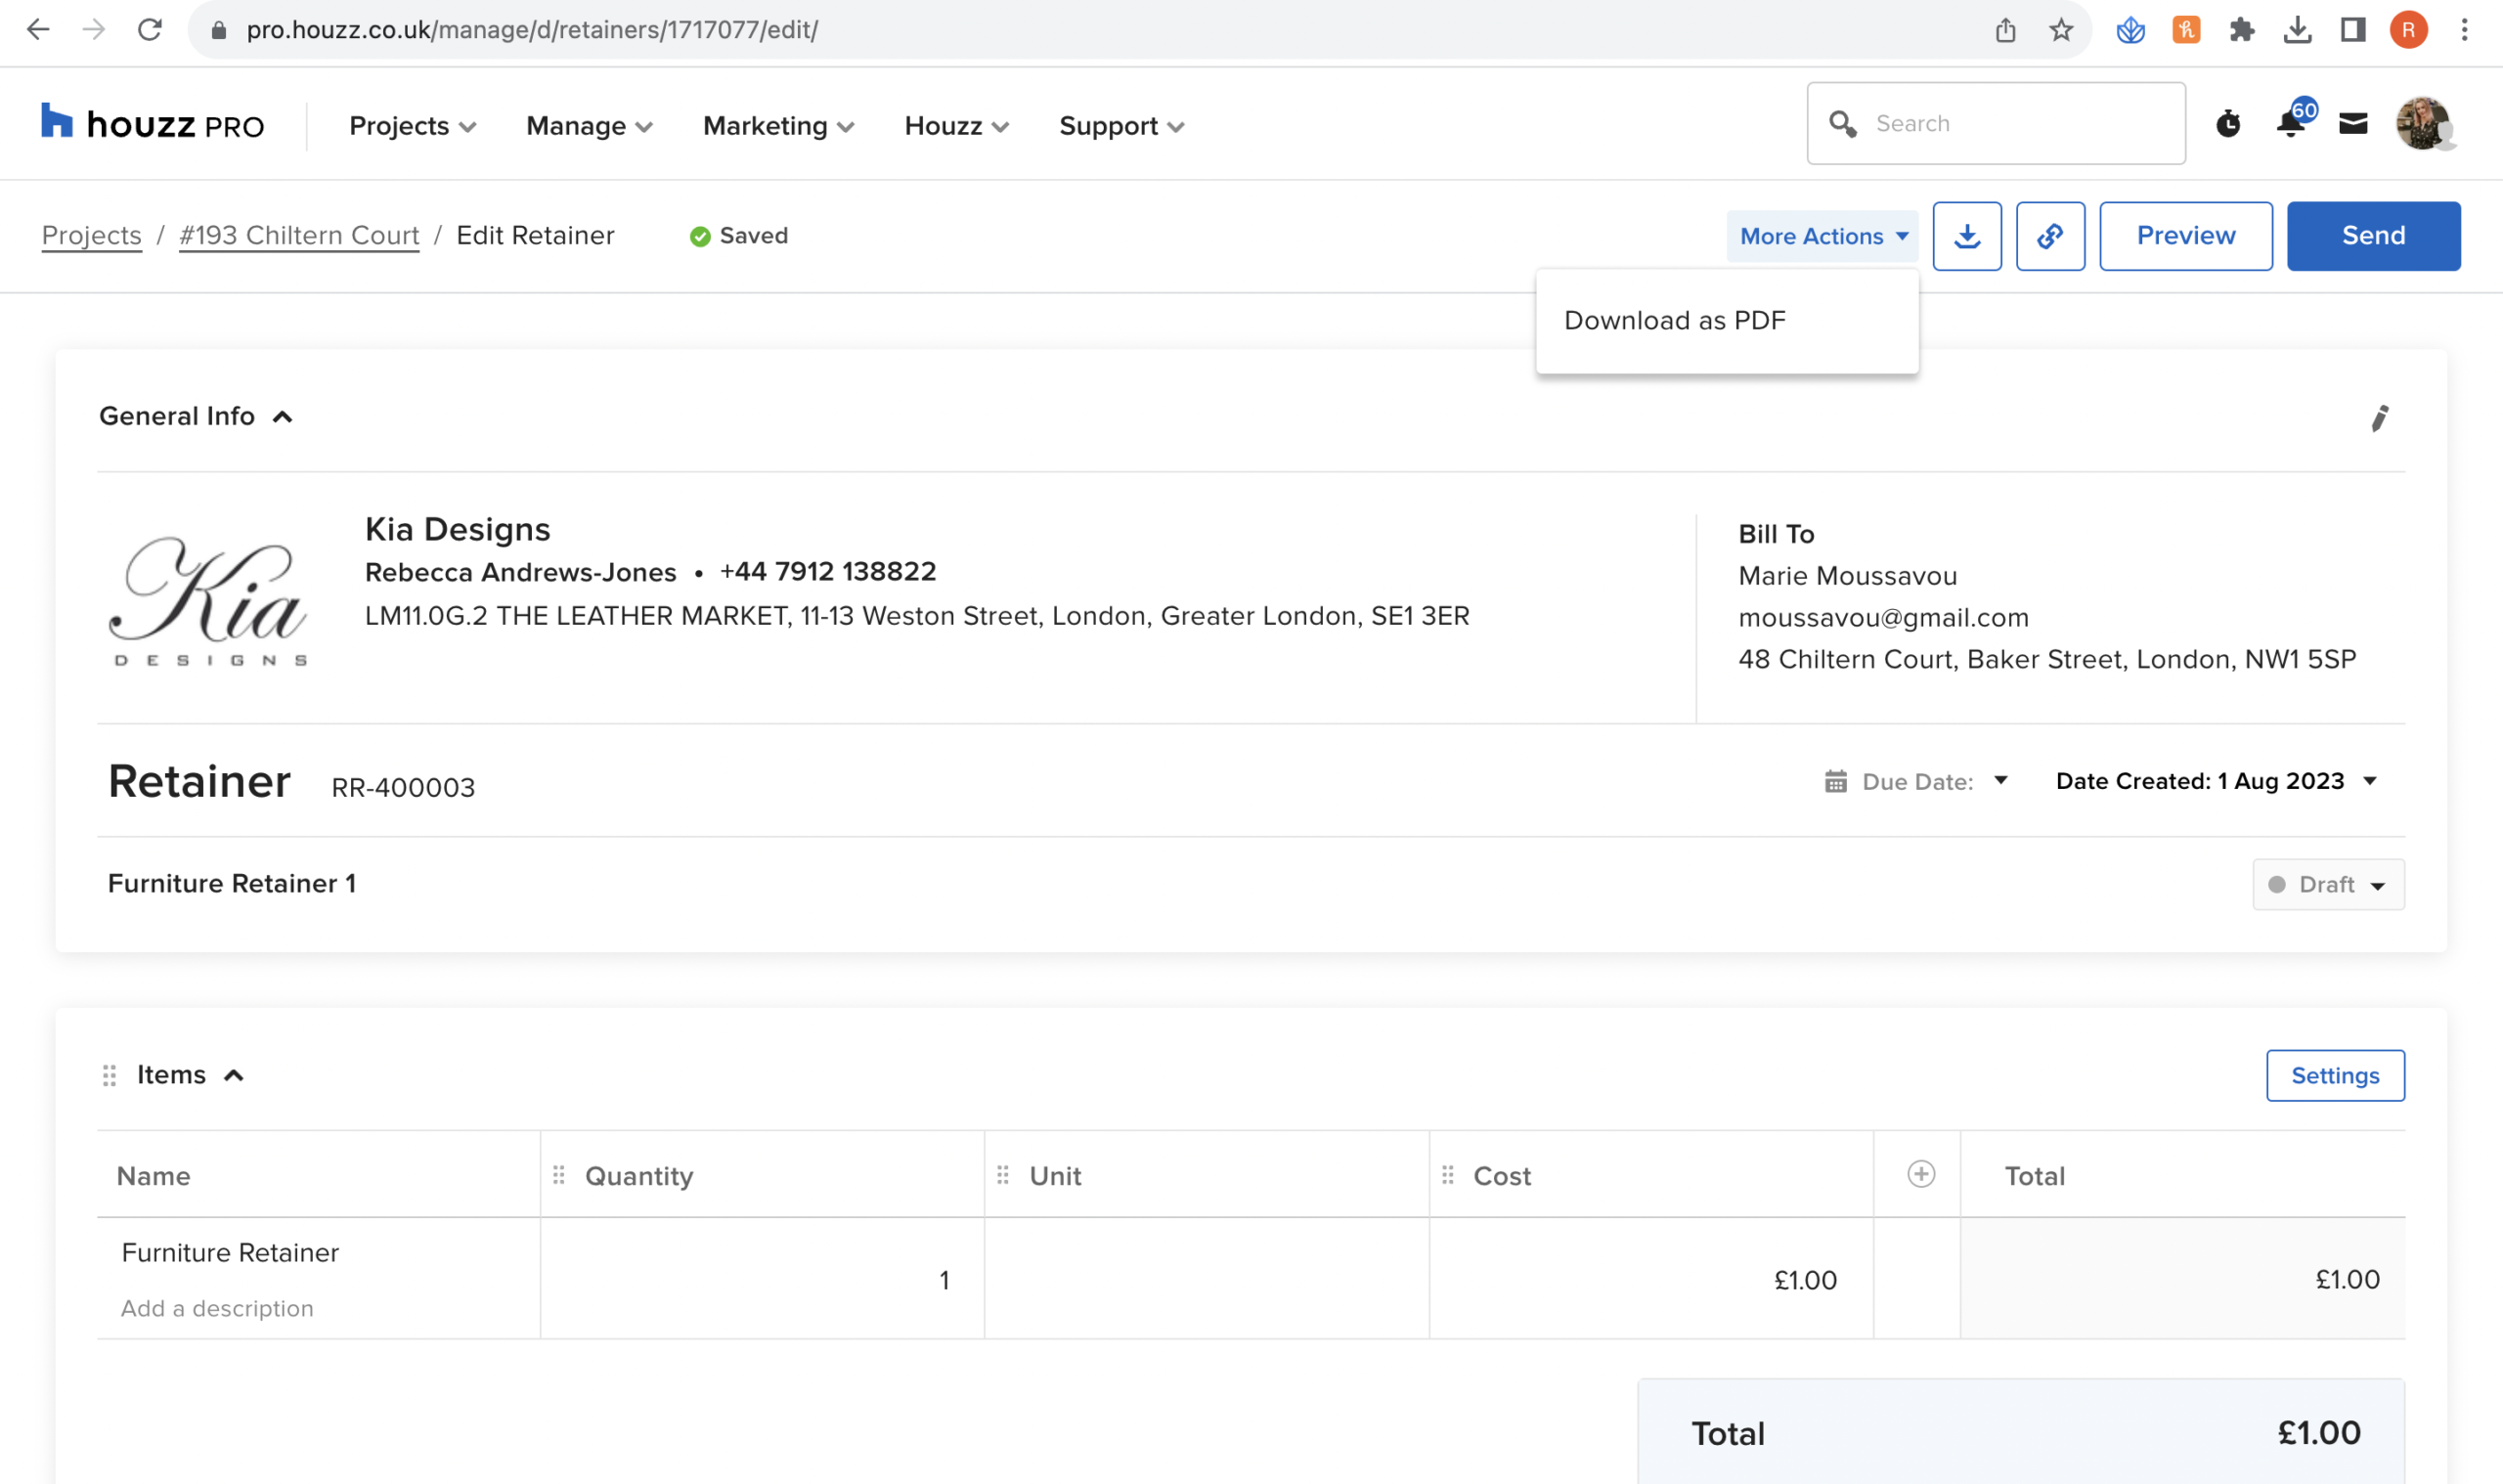This screenshot has width=2503, height=1484.
Task: Bookmark this page with the star icon
Action: click(x=2060, y=30)
